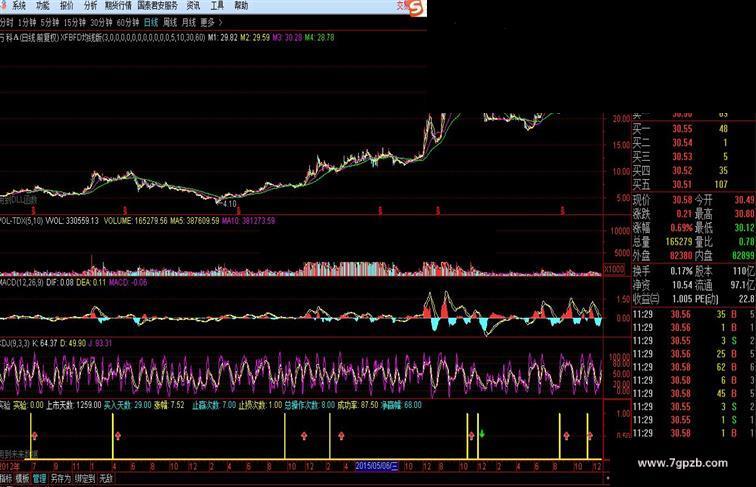Click the 上市天数 1259.00 statistic text
Viewport: 756px width, 487px height.
coord(74,405)
